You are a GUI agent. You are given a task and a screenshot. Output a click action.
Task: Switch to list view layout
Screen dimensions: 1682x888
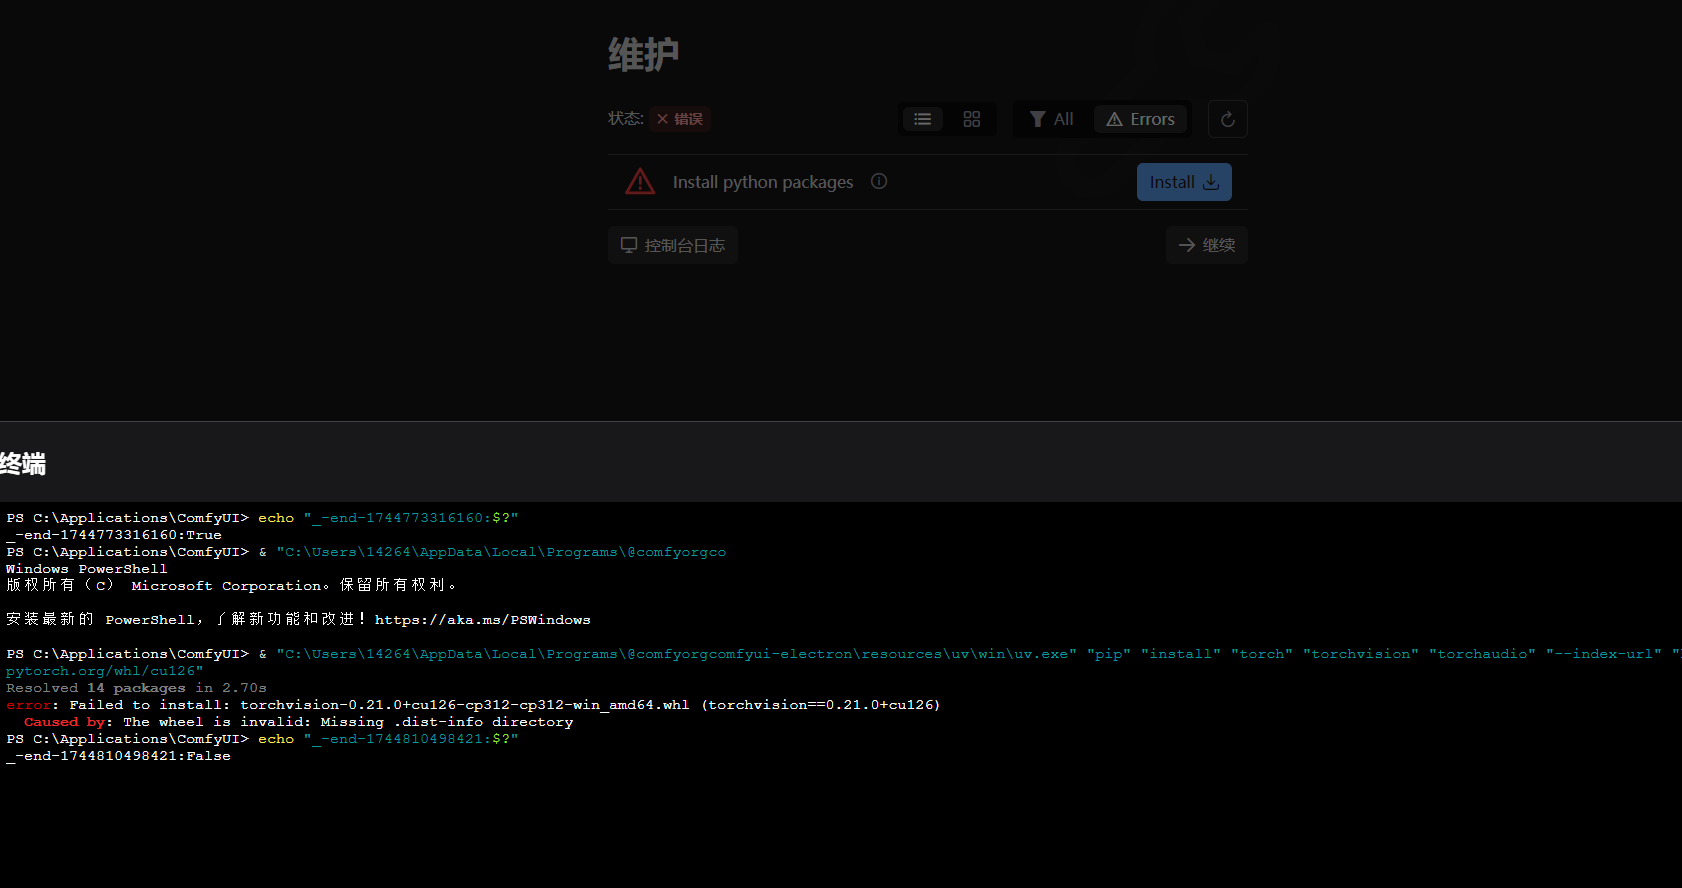pos(922,119)
